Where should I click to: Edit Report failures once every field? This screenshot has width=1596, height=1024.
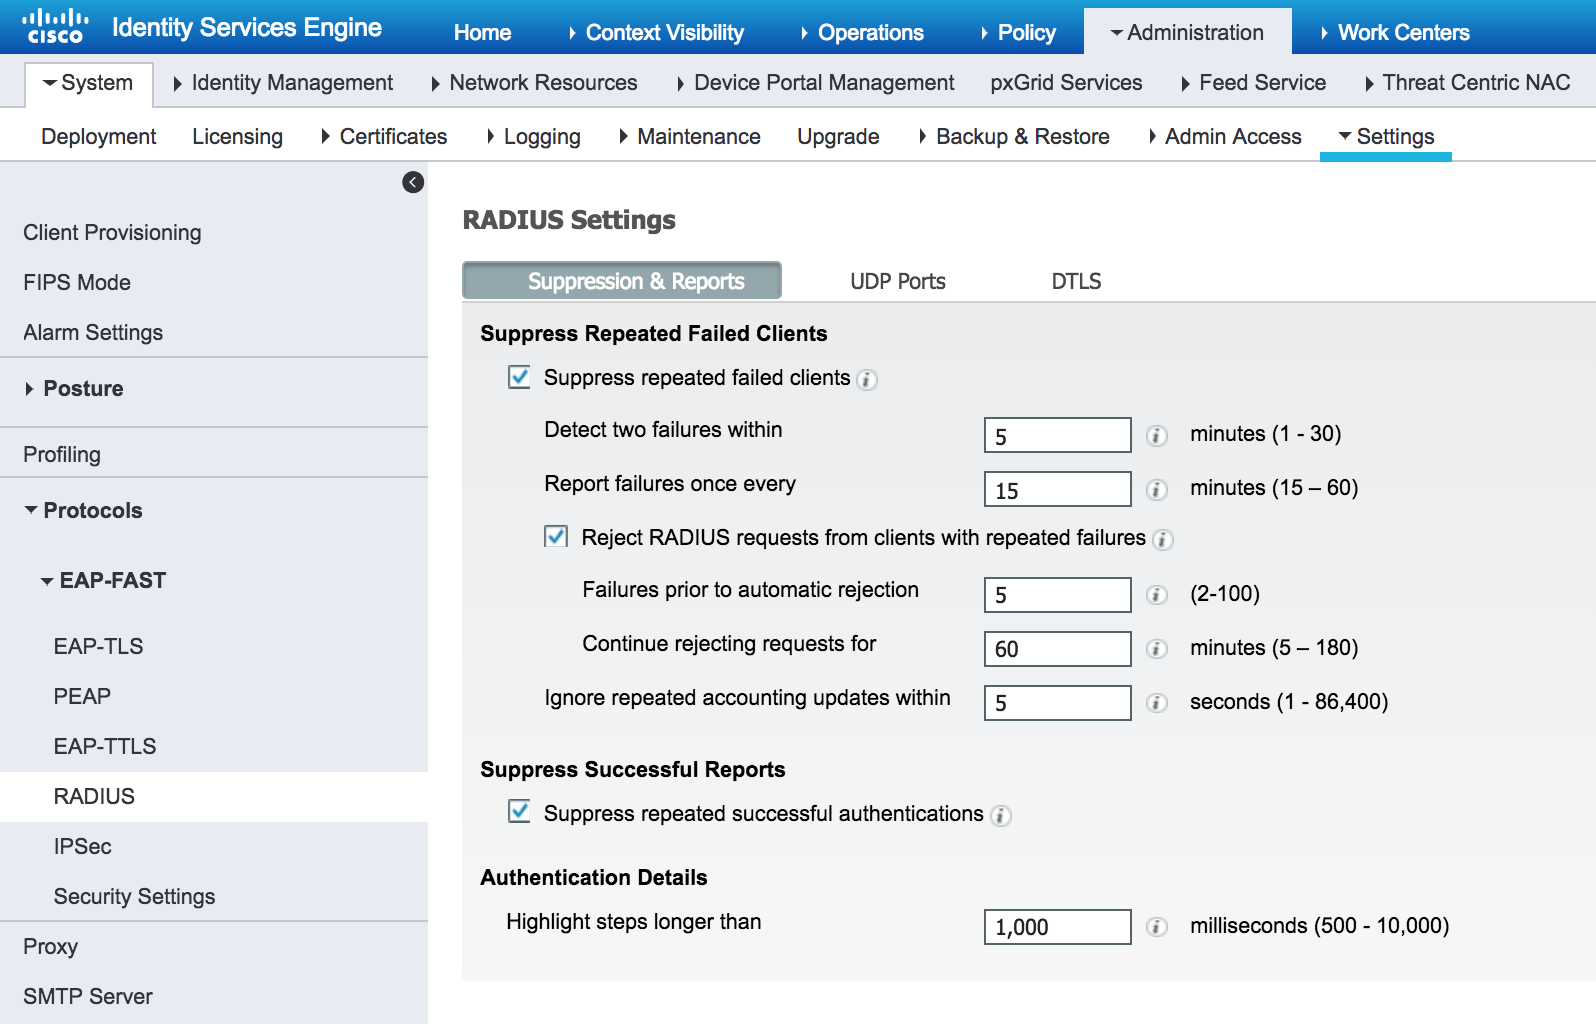(x=1058, y=490)
